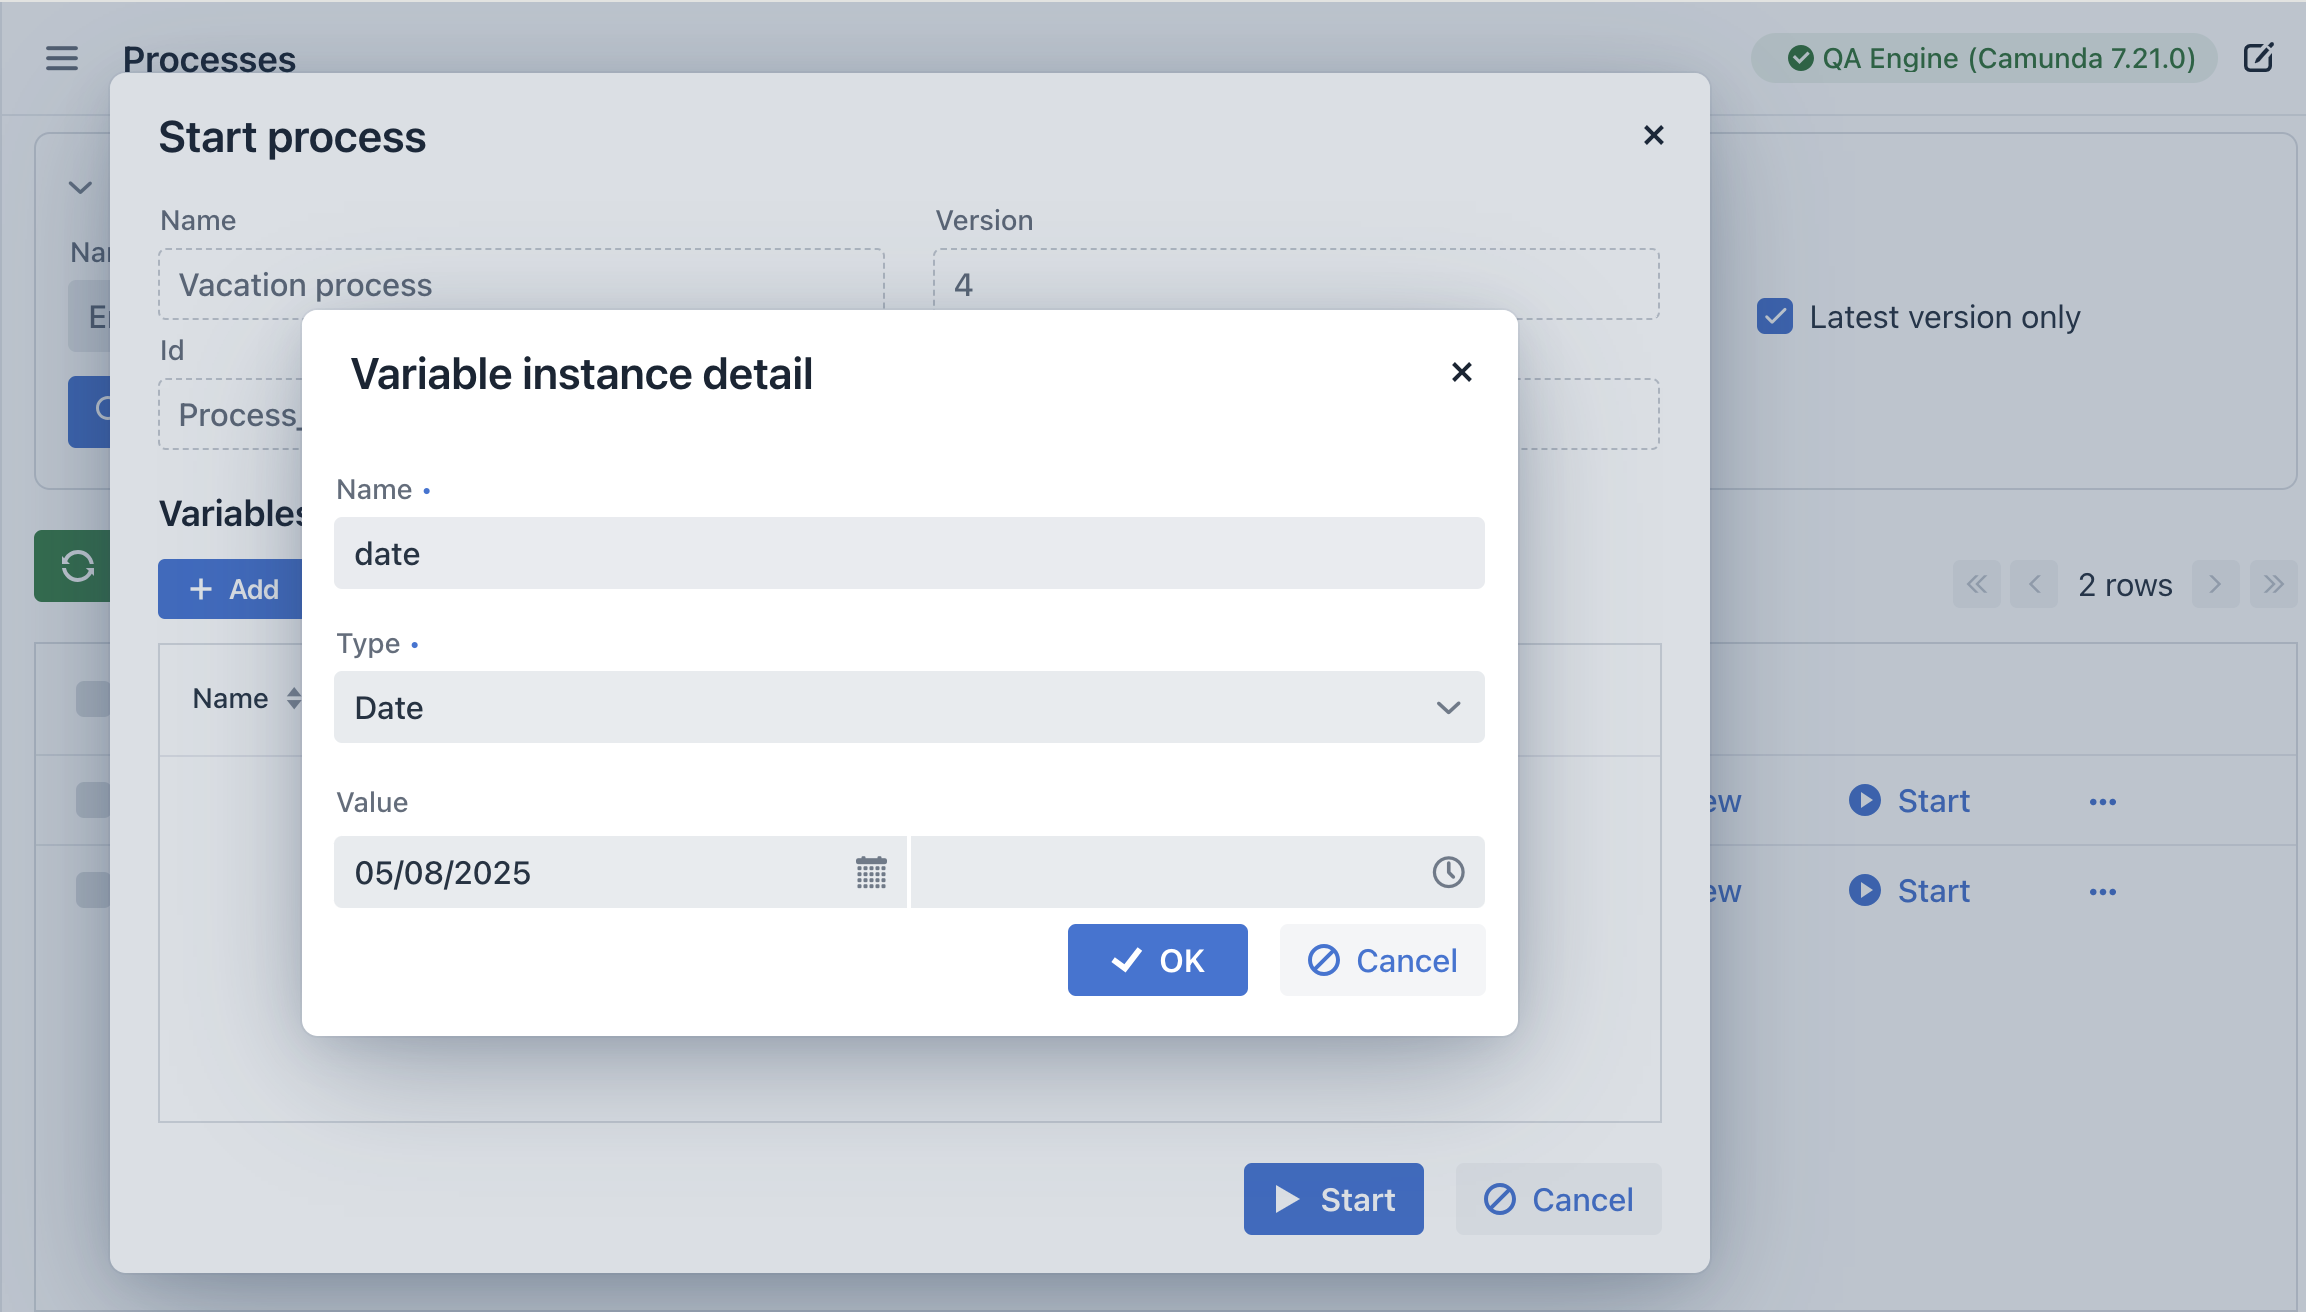Image resolution: width=2306 pixels, height=1312 pixels.
Task: Collapse the filter panel chevron
Action: point(80,187)
